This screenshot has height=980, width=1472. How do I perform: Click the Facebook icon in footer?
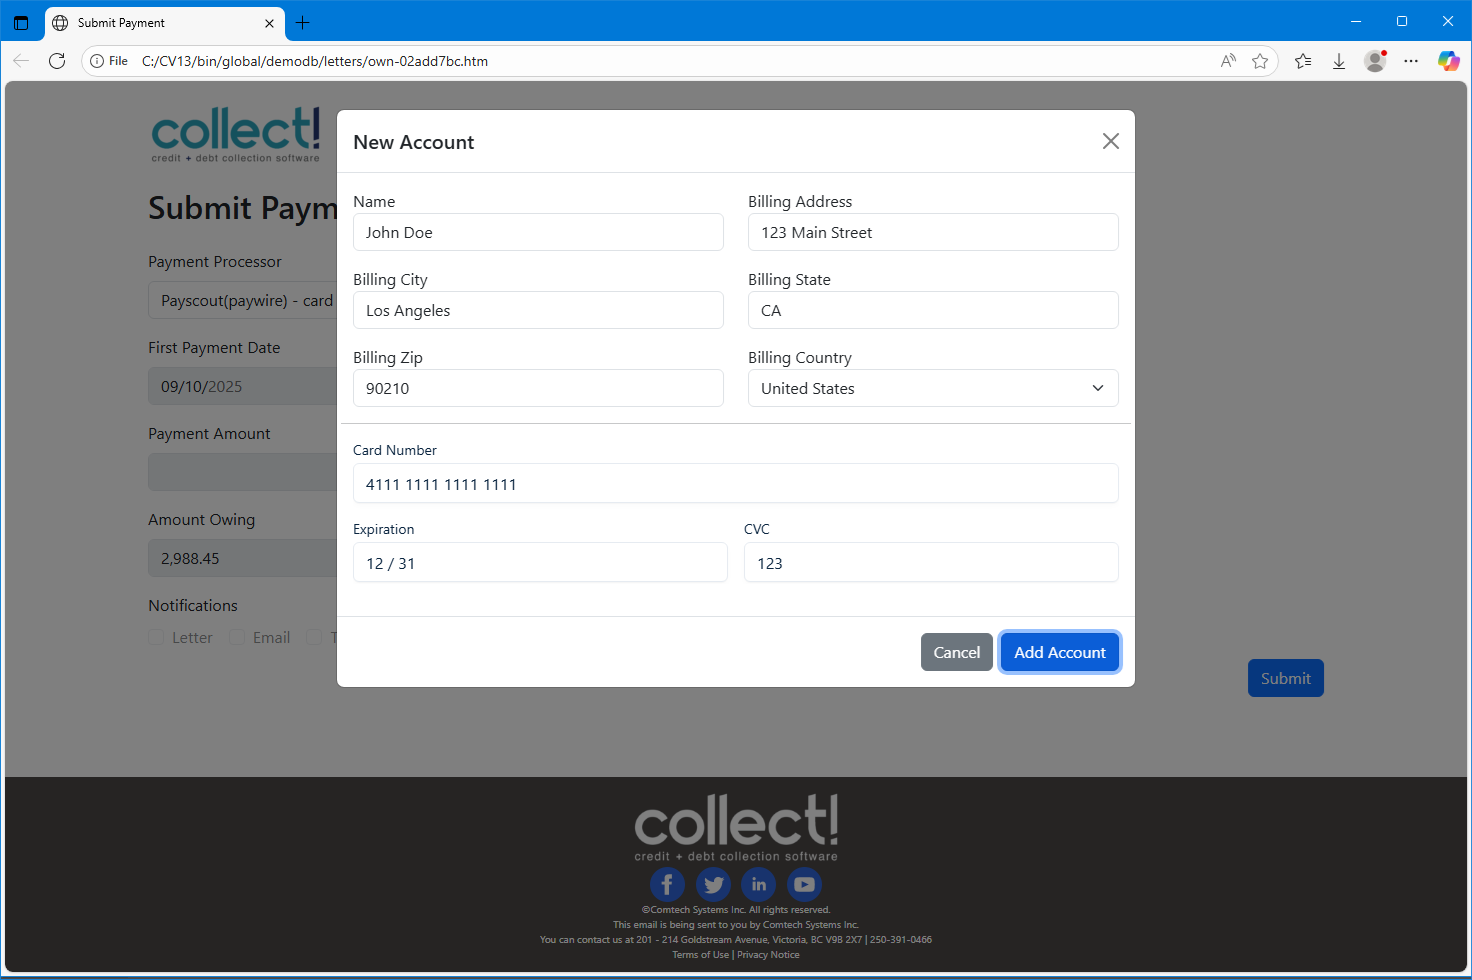[667, 885]
